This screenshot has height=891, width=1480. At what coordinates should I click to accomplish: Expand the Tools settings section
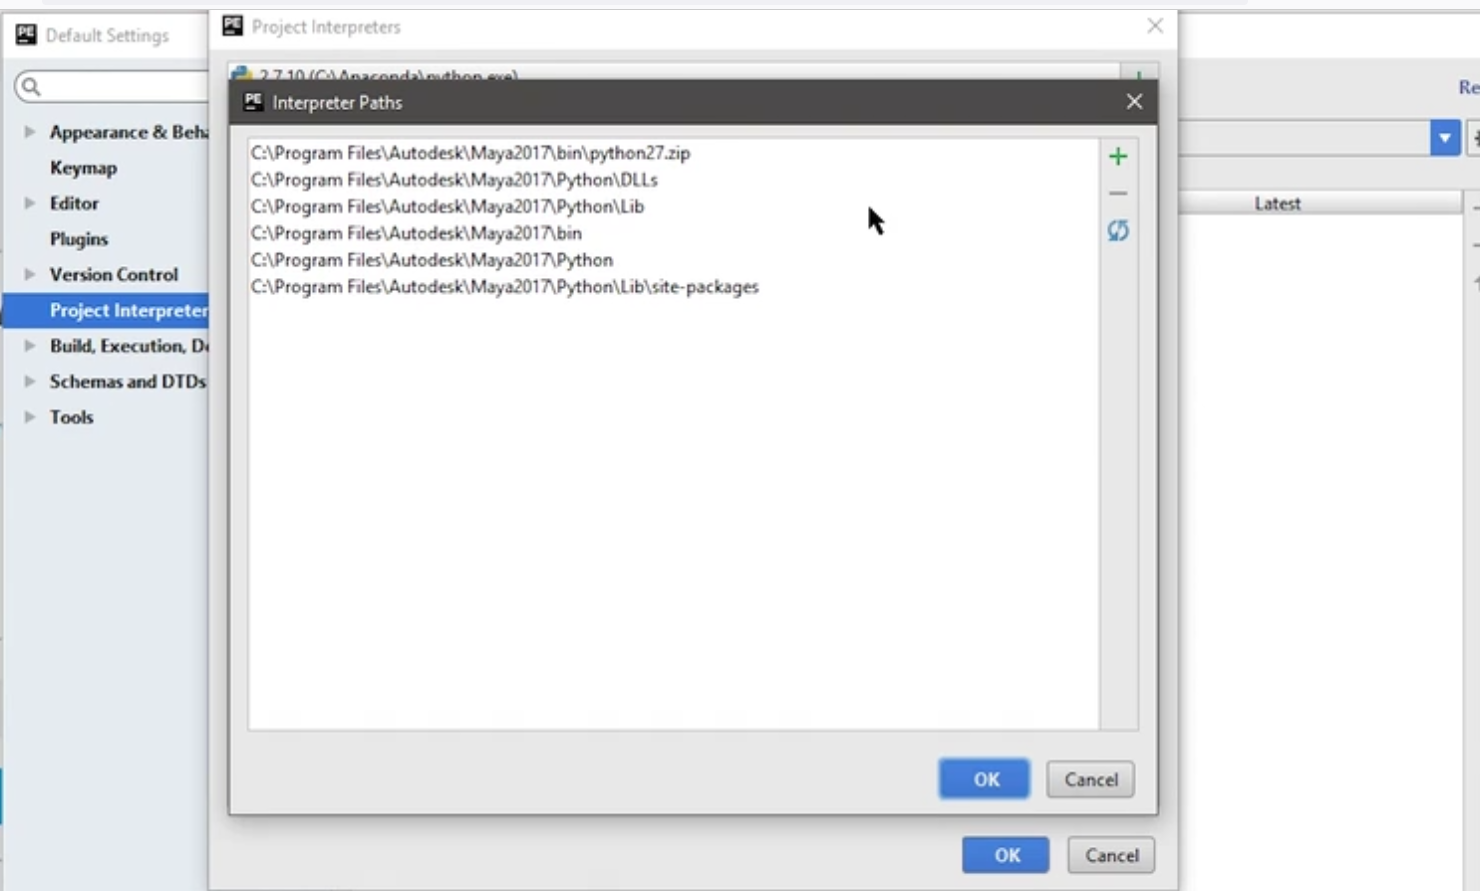[29, 417]
